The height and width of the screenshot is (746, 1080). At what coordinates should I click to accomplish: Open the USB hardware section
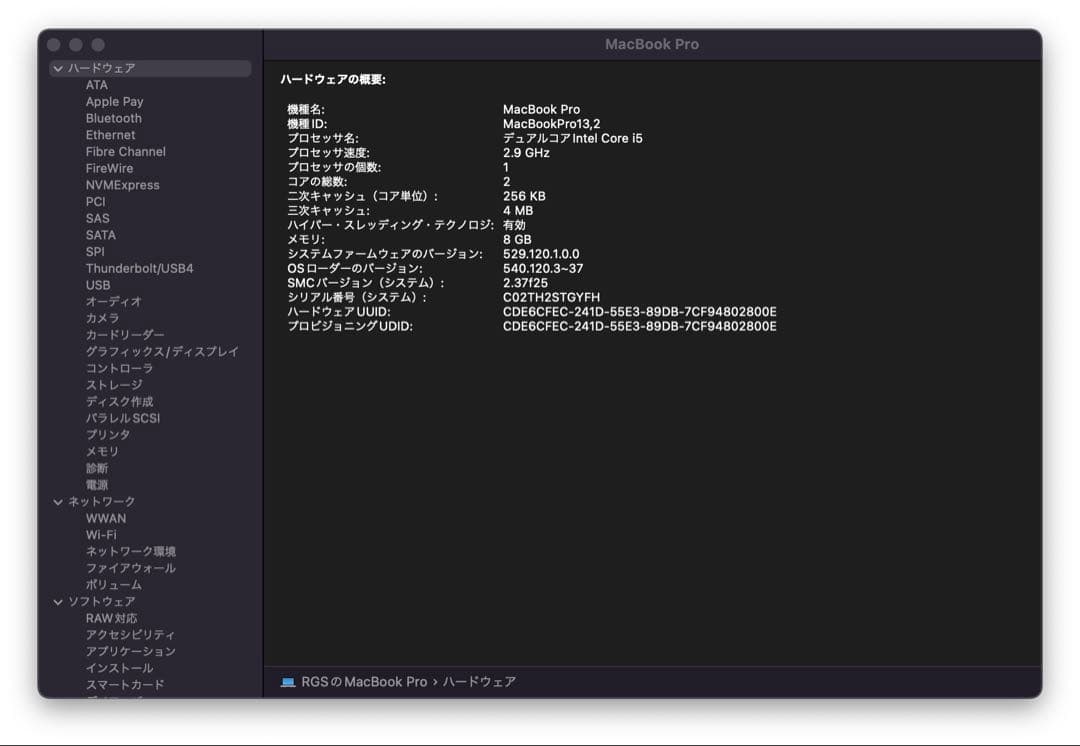point(97,284)
